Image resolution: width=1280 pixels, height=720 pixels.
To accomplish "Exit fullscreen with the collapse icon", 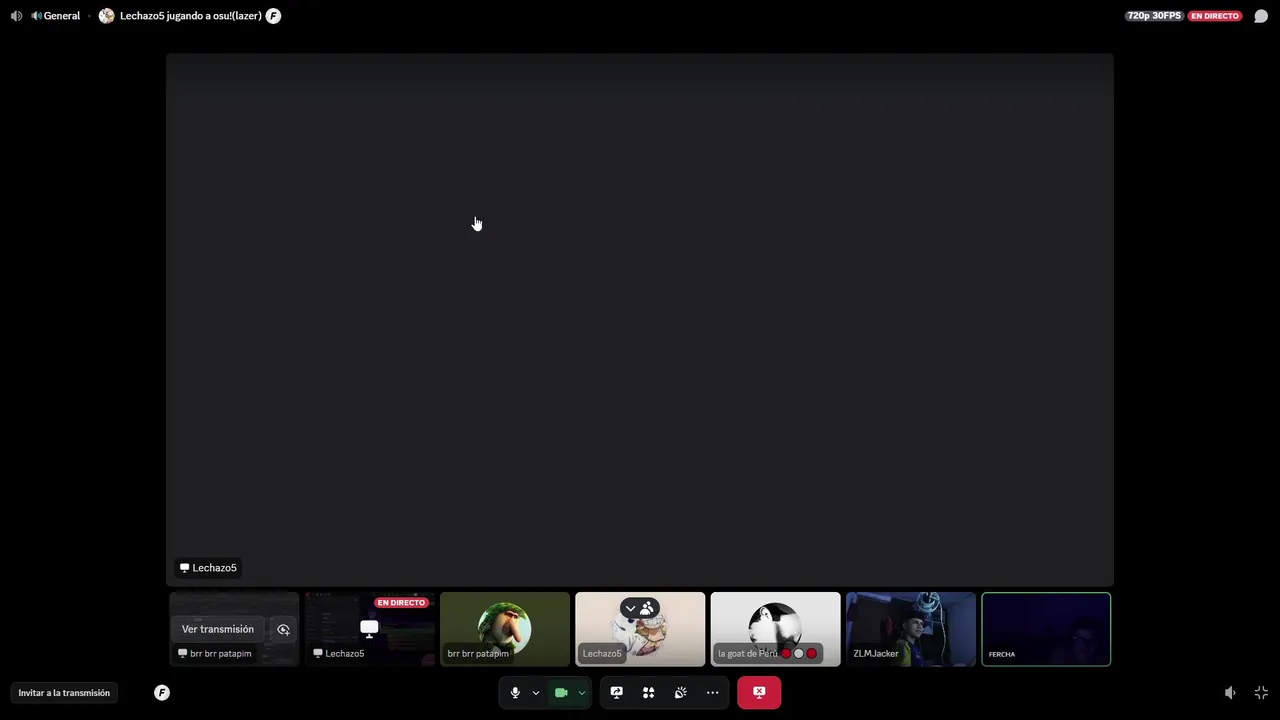I will (1261, 693).
